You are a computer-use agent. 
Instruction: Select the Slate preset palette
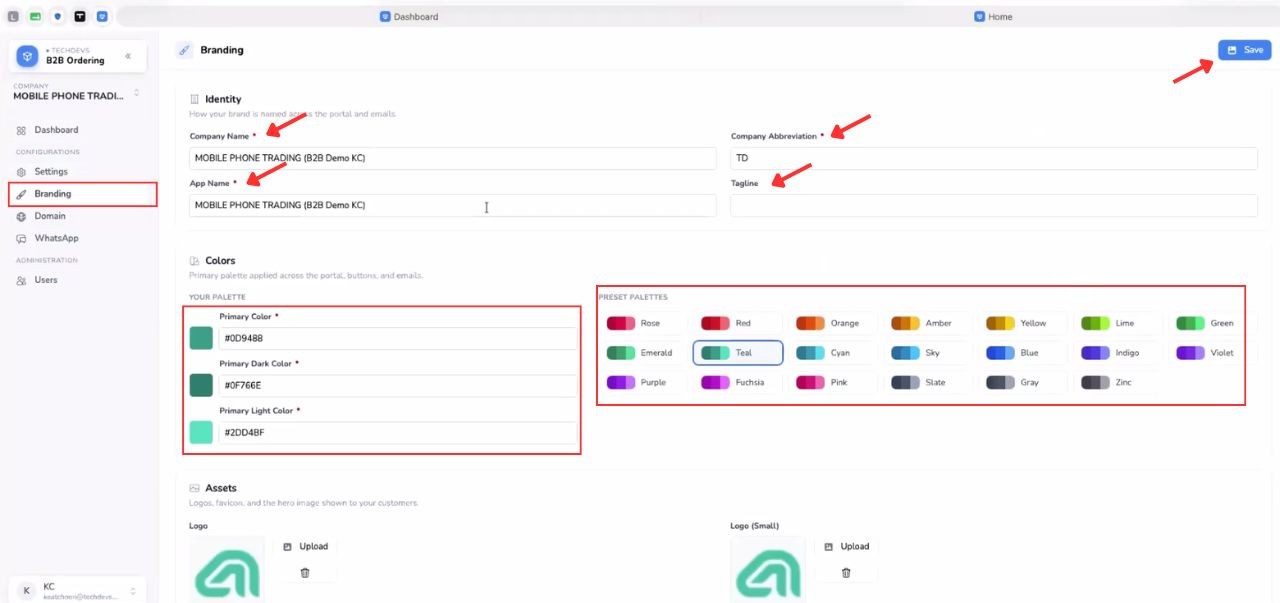coord(928,382)
